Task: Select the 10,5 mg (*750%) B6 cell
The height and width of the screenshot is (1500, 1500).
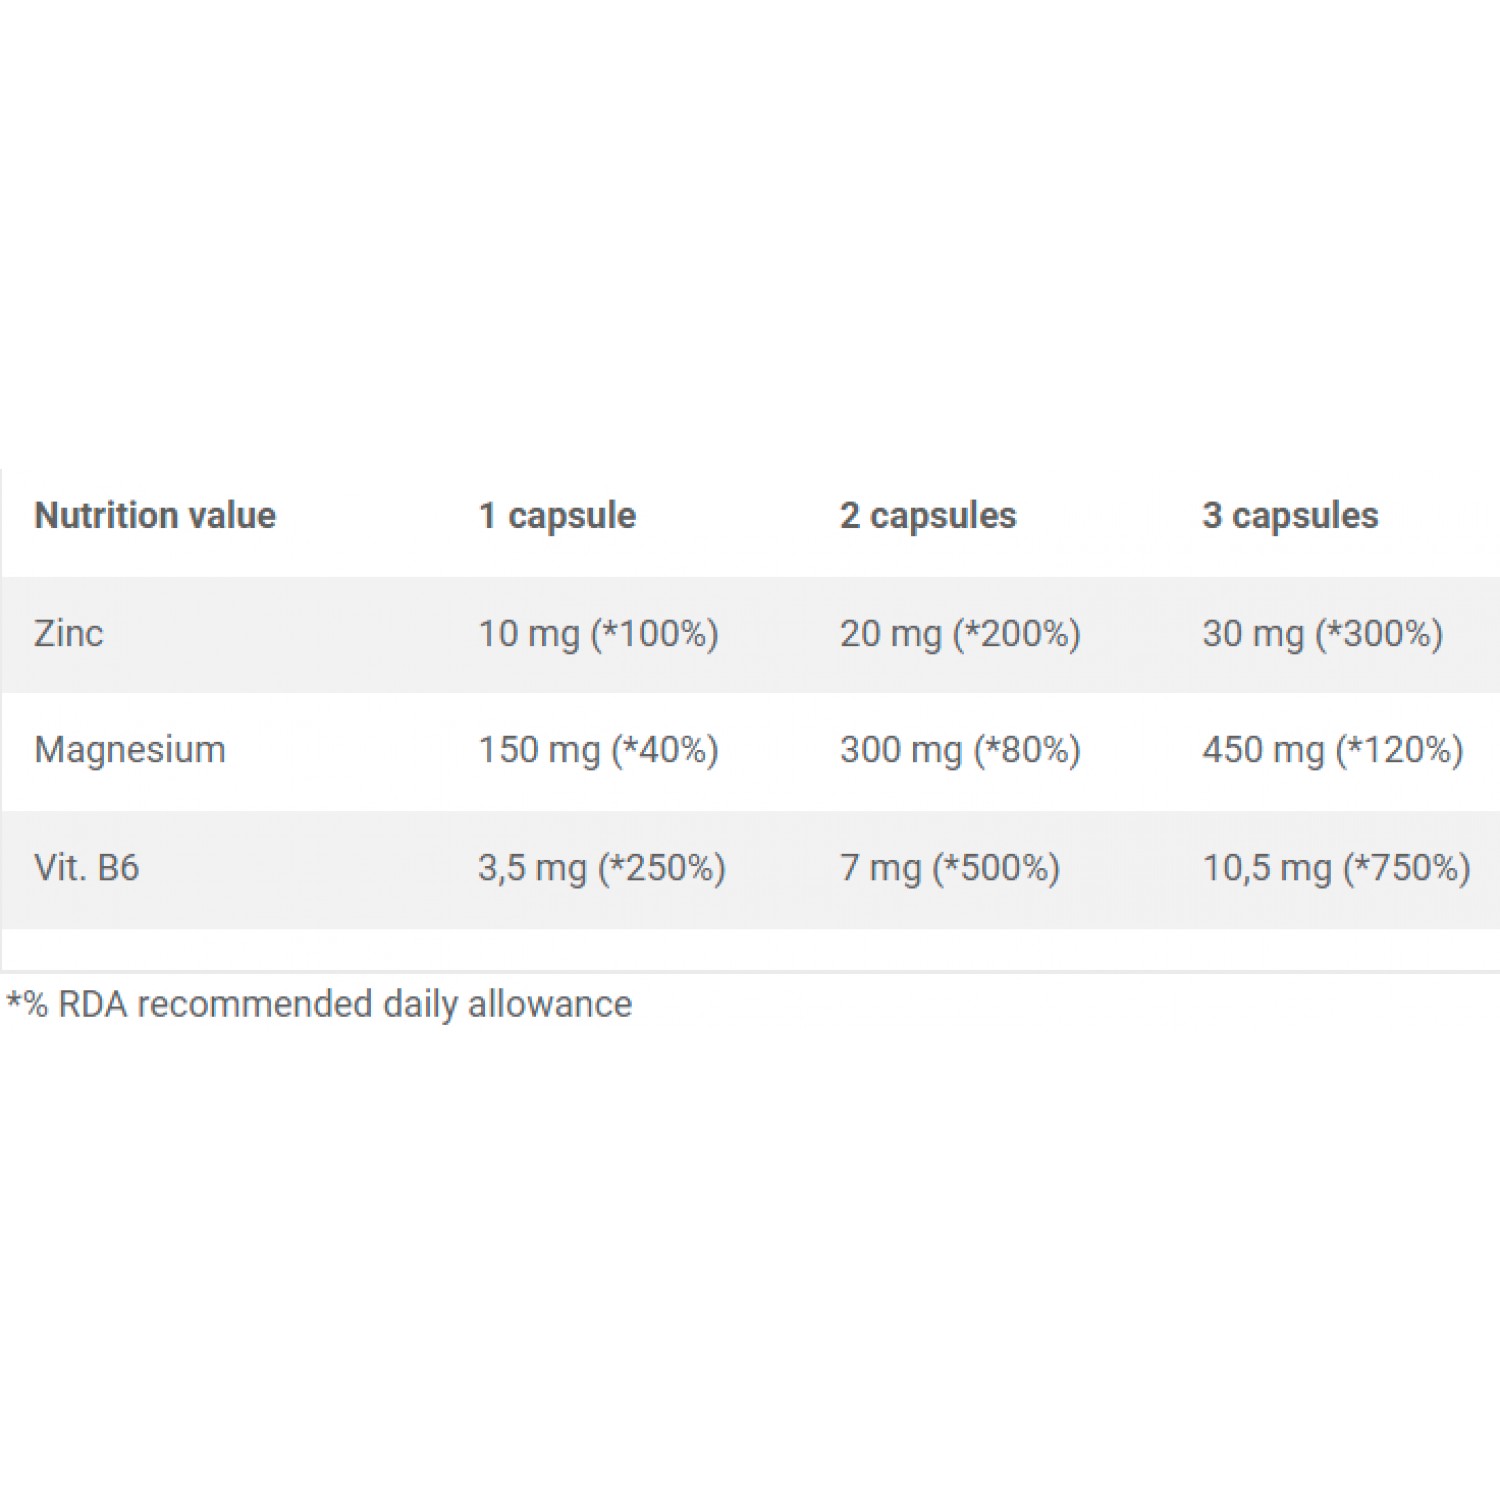Action: (1336, 868)
